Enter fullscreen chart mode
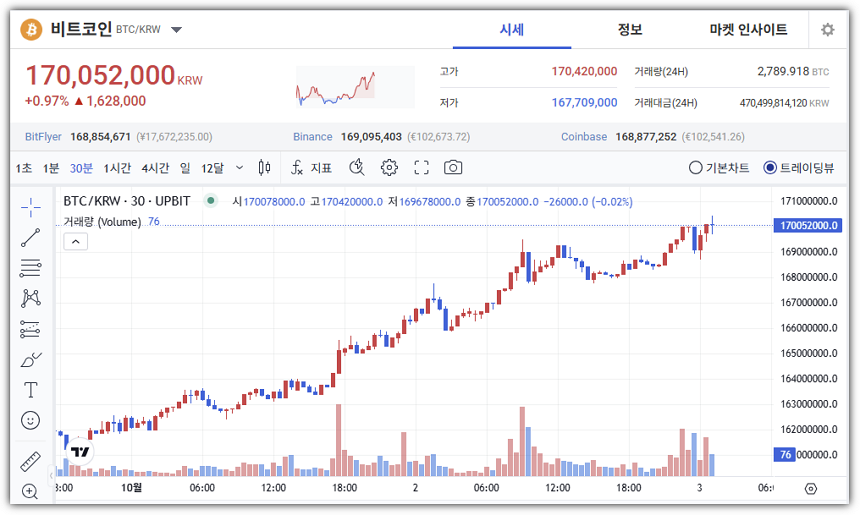Screen dimensions: 860x515 click(421, 168)
